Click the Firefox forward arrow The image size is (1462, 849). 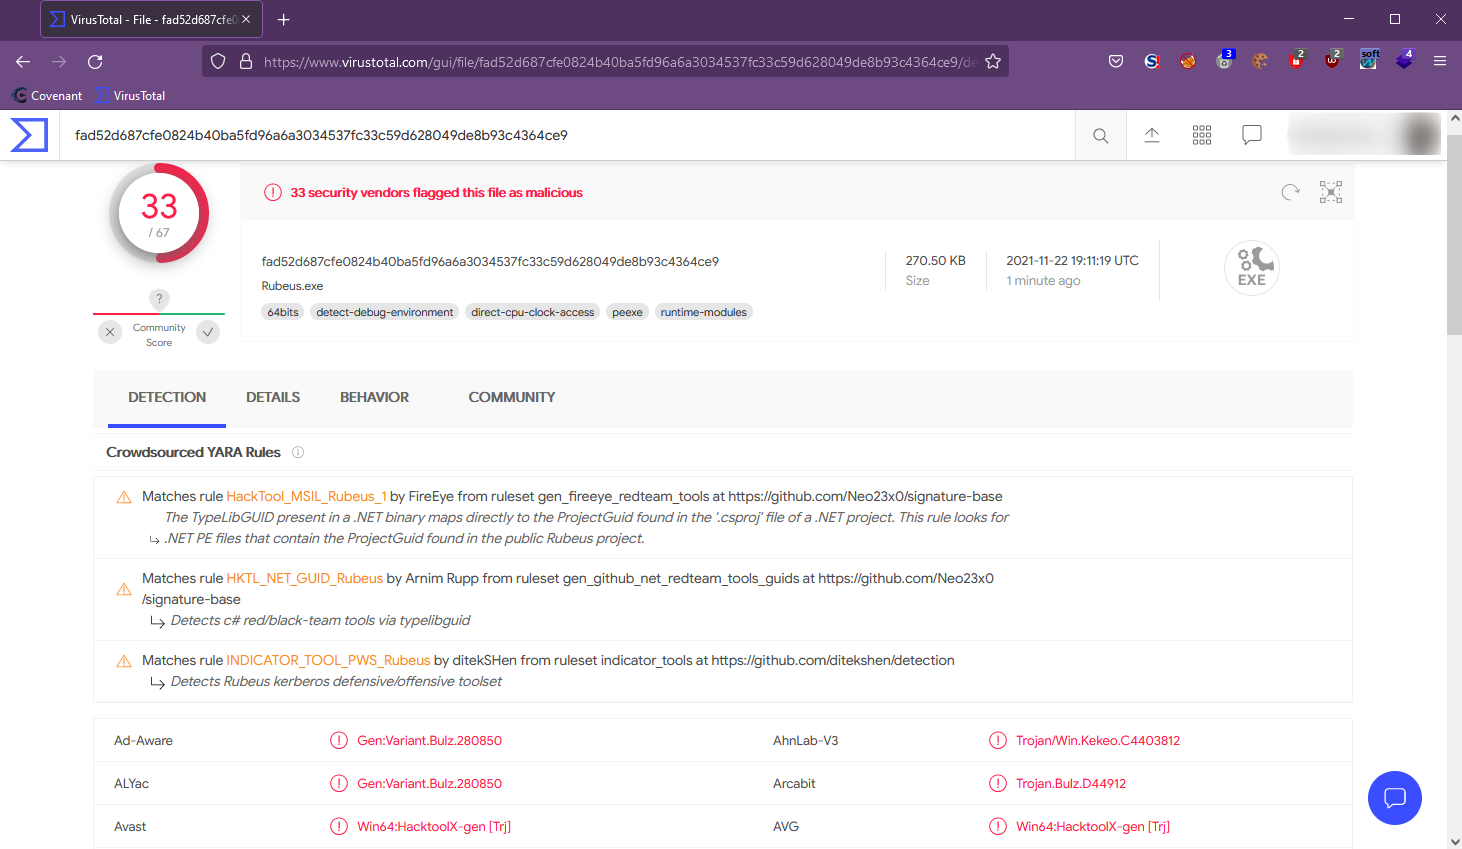(x=59, y=62)
